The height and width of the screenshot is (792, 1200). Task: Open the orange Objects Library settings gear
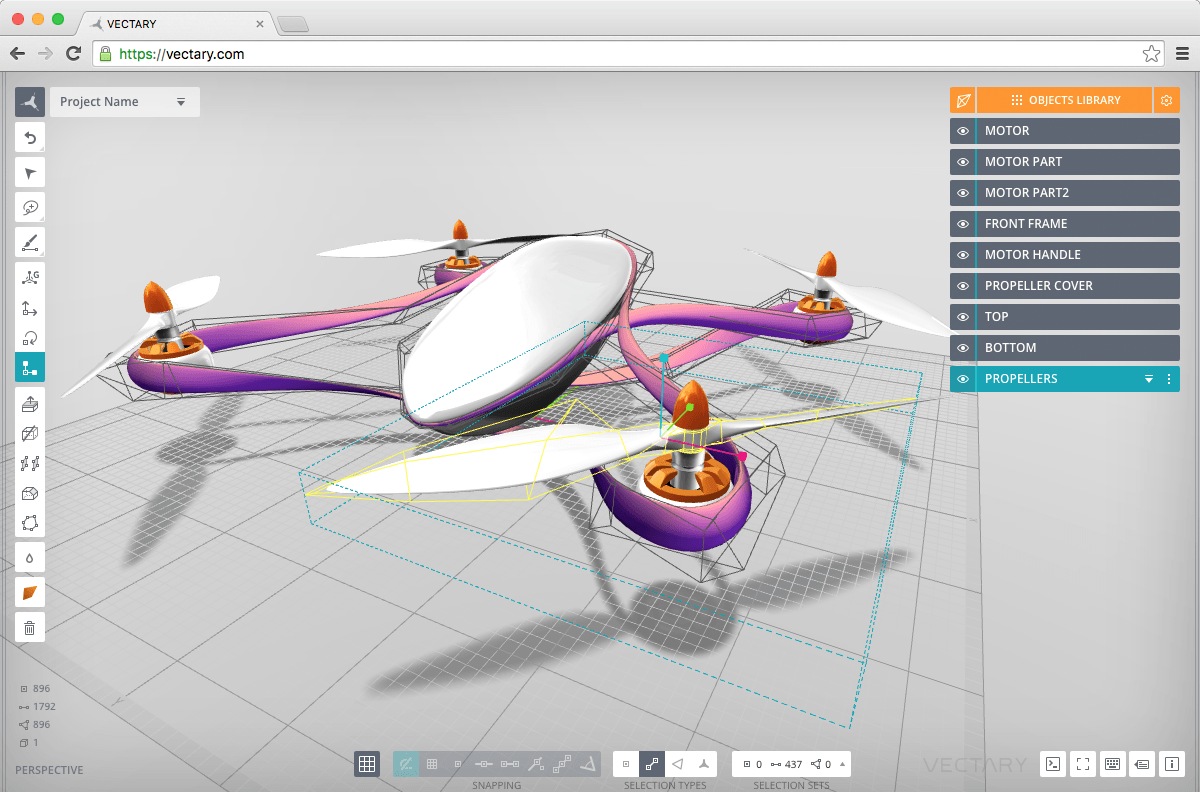[x=1166, y=100]
